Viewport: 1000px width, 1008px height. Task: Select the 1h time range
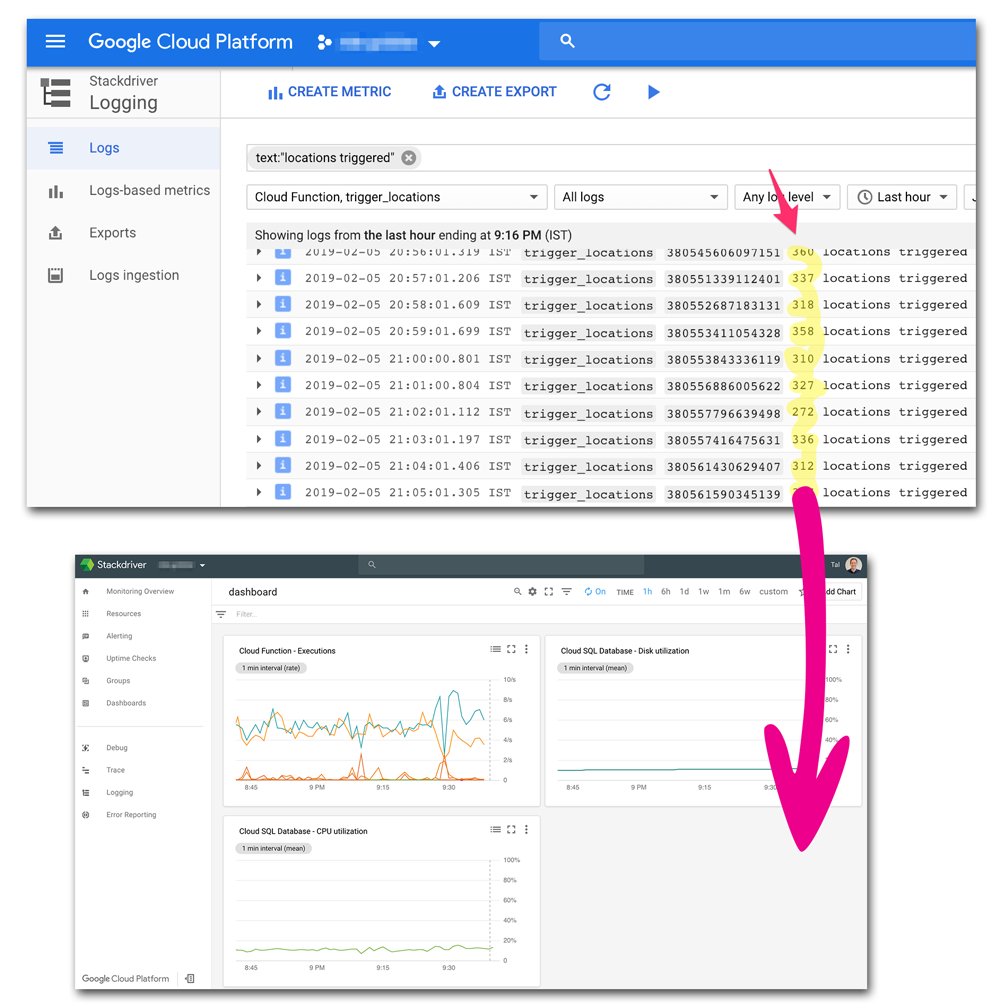[x=647, y=591]
